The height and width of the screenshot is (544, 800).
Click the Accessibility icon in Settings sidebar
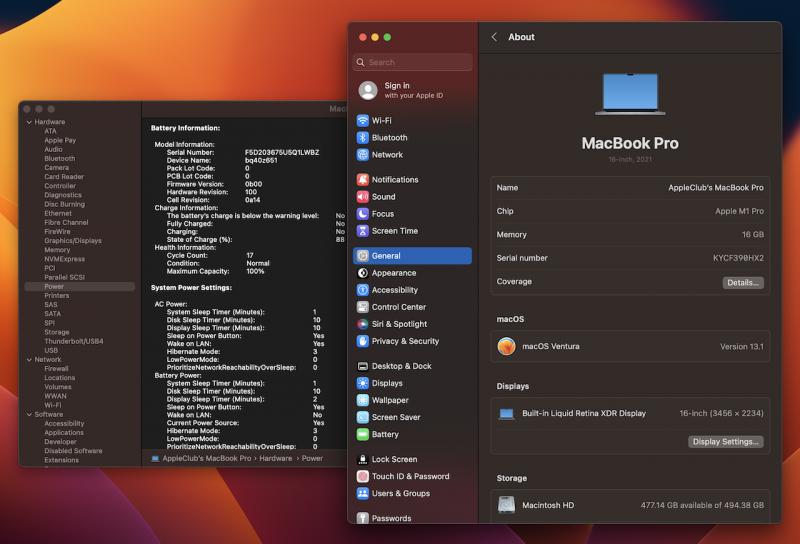(362, 290)
